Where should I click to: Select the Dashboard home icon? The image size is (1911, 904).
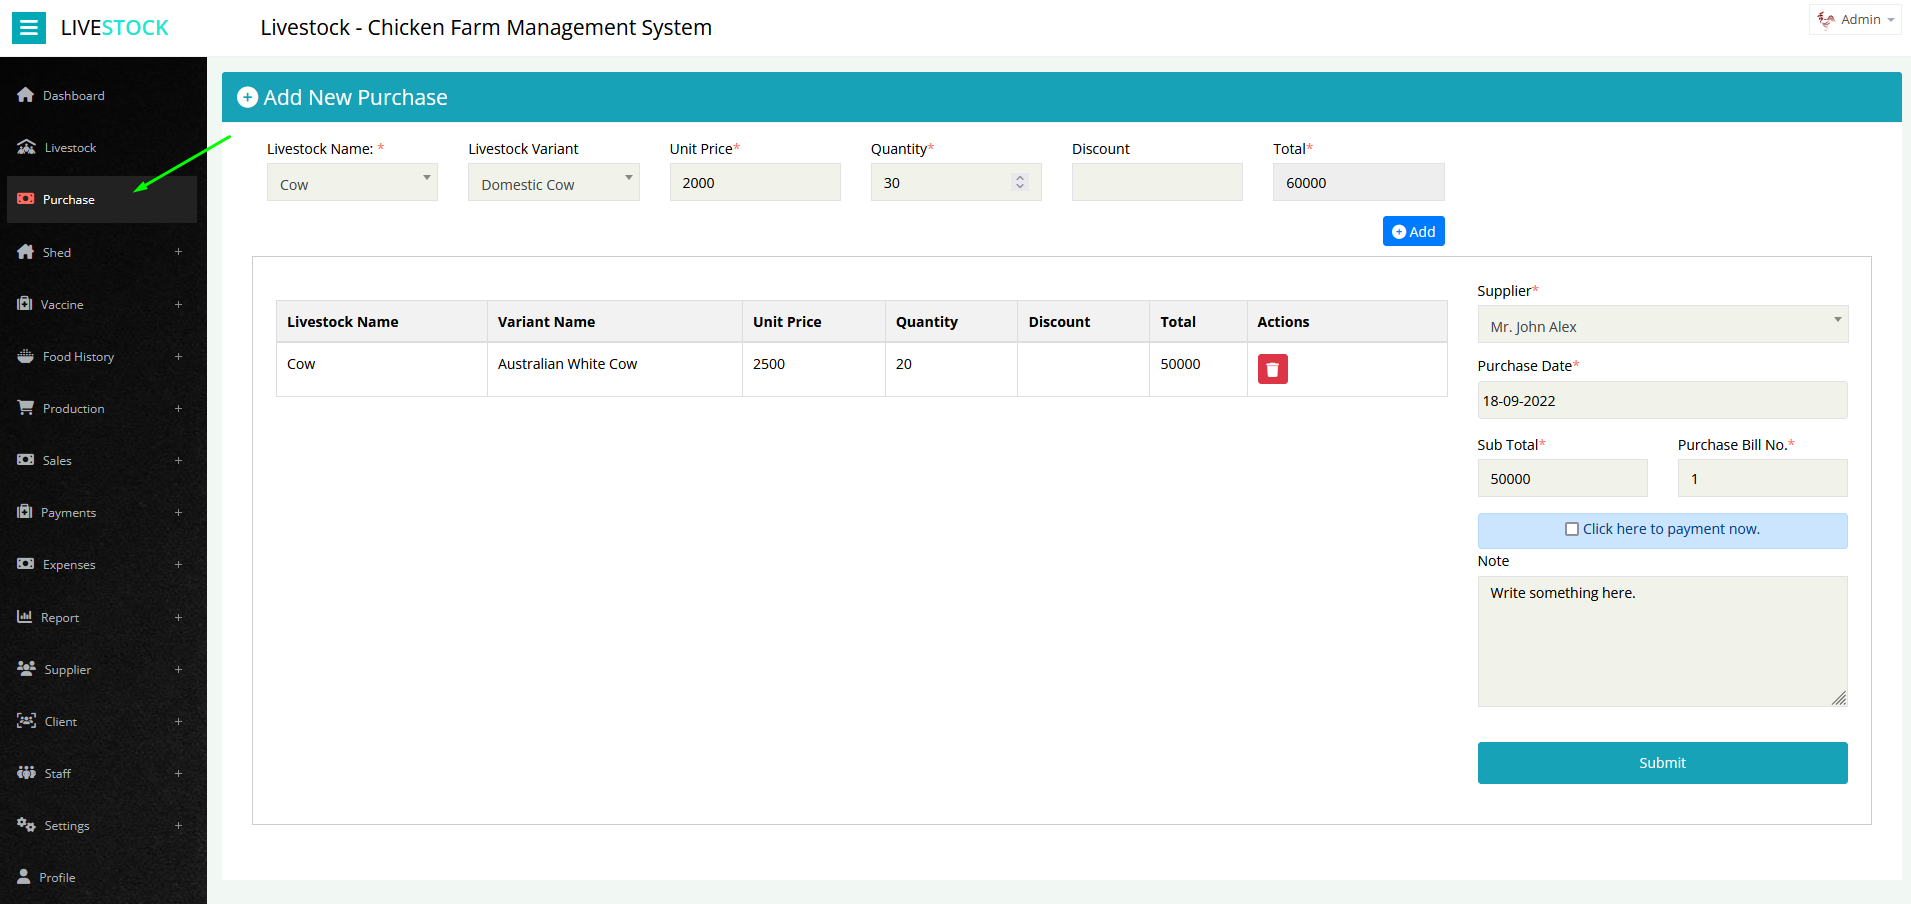click(25, 94)
